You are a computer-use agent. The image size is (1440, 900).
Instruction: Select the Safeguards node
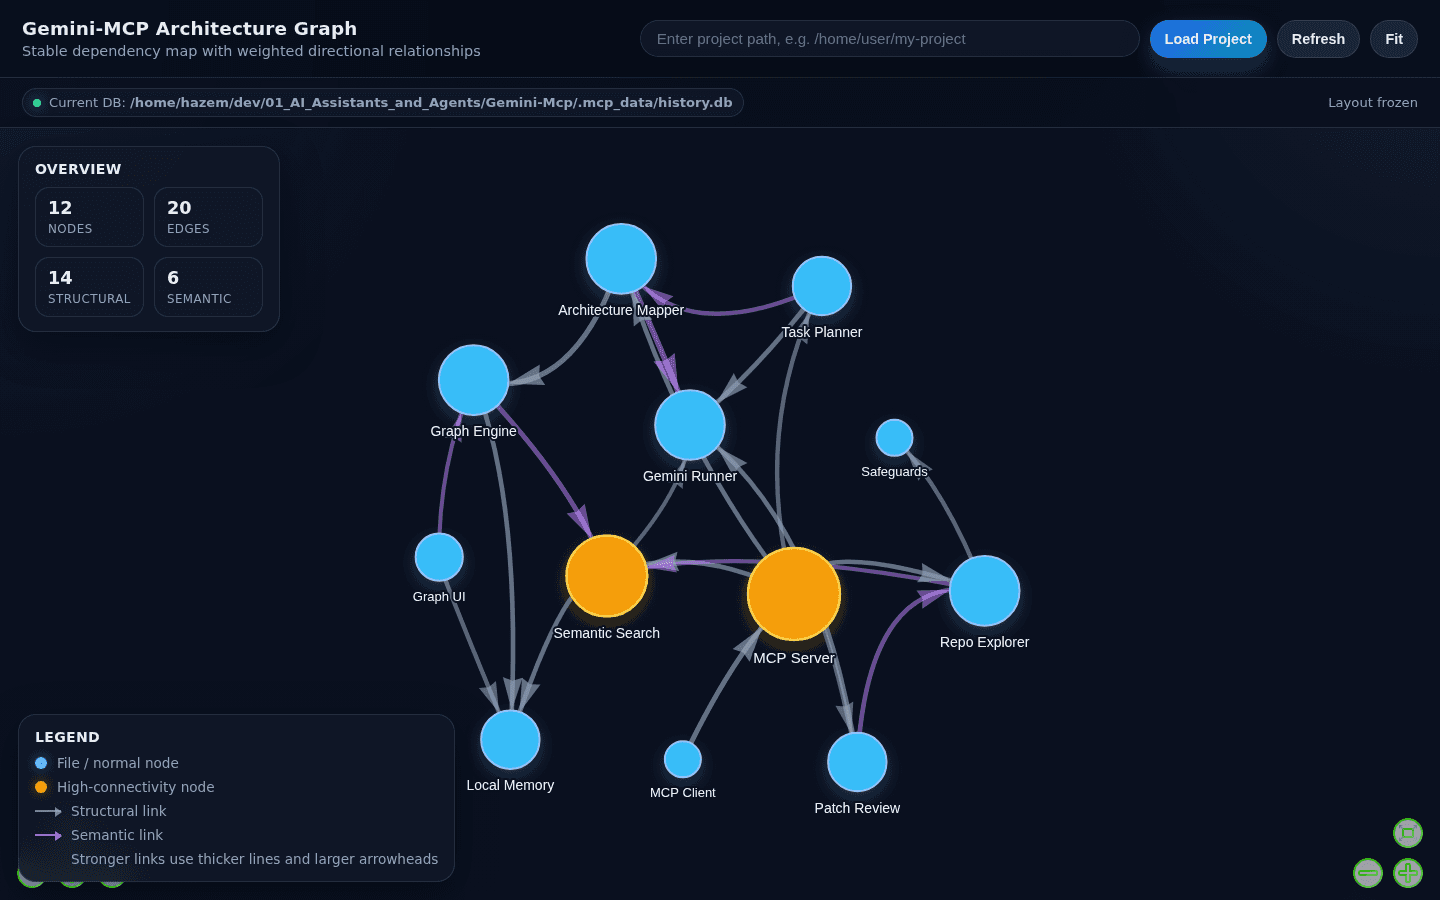coord(894,438)
